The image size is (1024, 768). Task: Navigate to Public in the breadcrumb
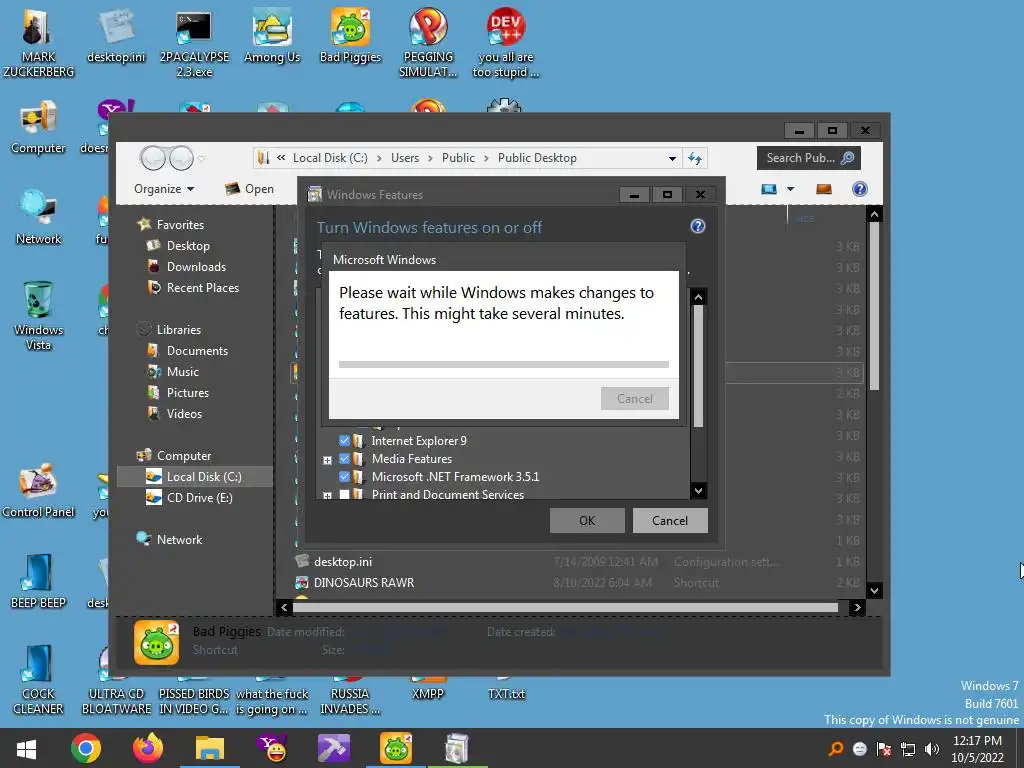tap(458, 158)
